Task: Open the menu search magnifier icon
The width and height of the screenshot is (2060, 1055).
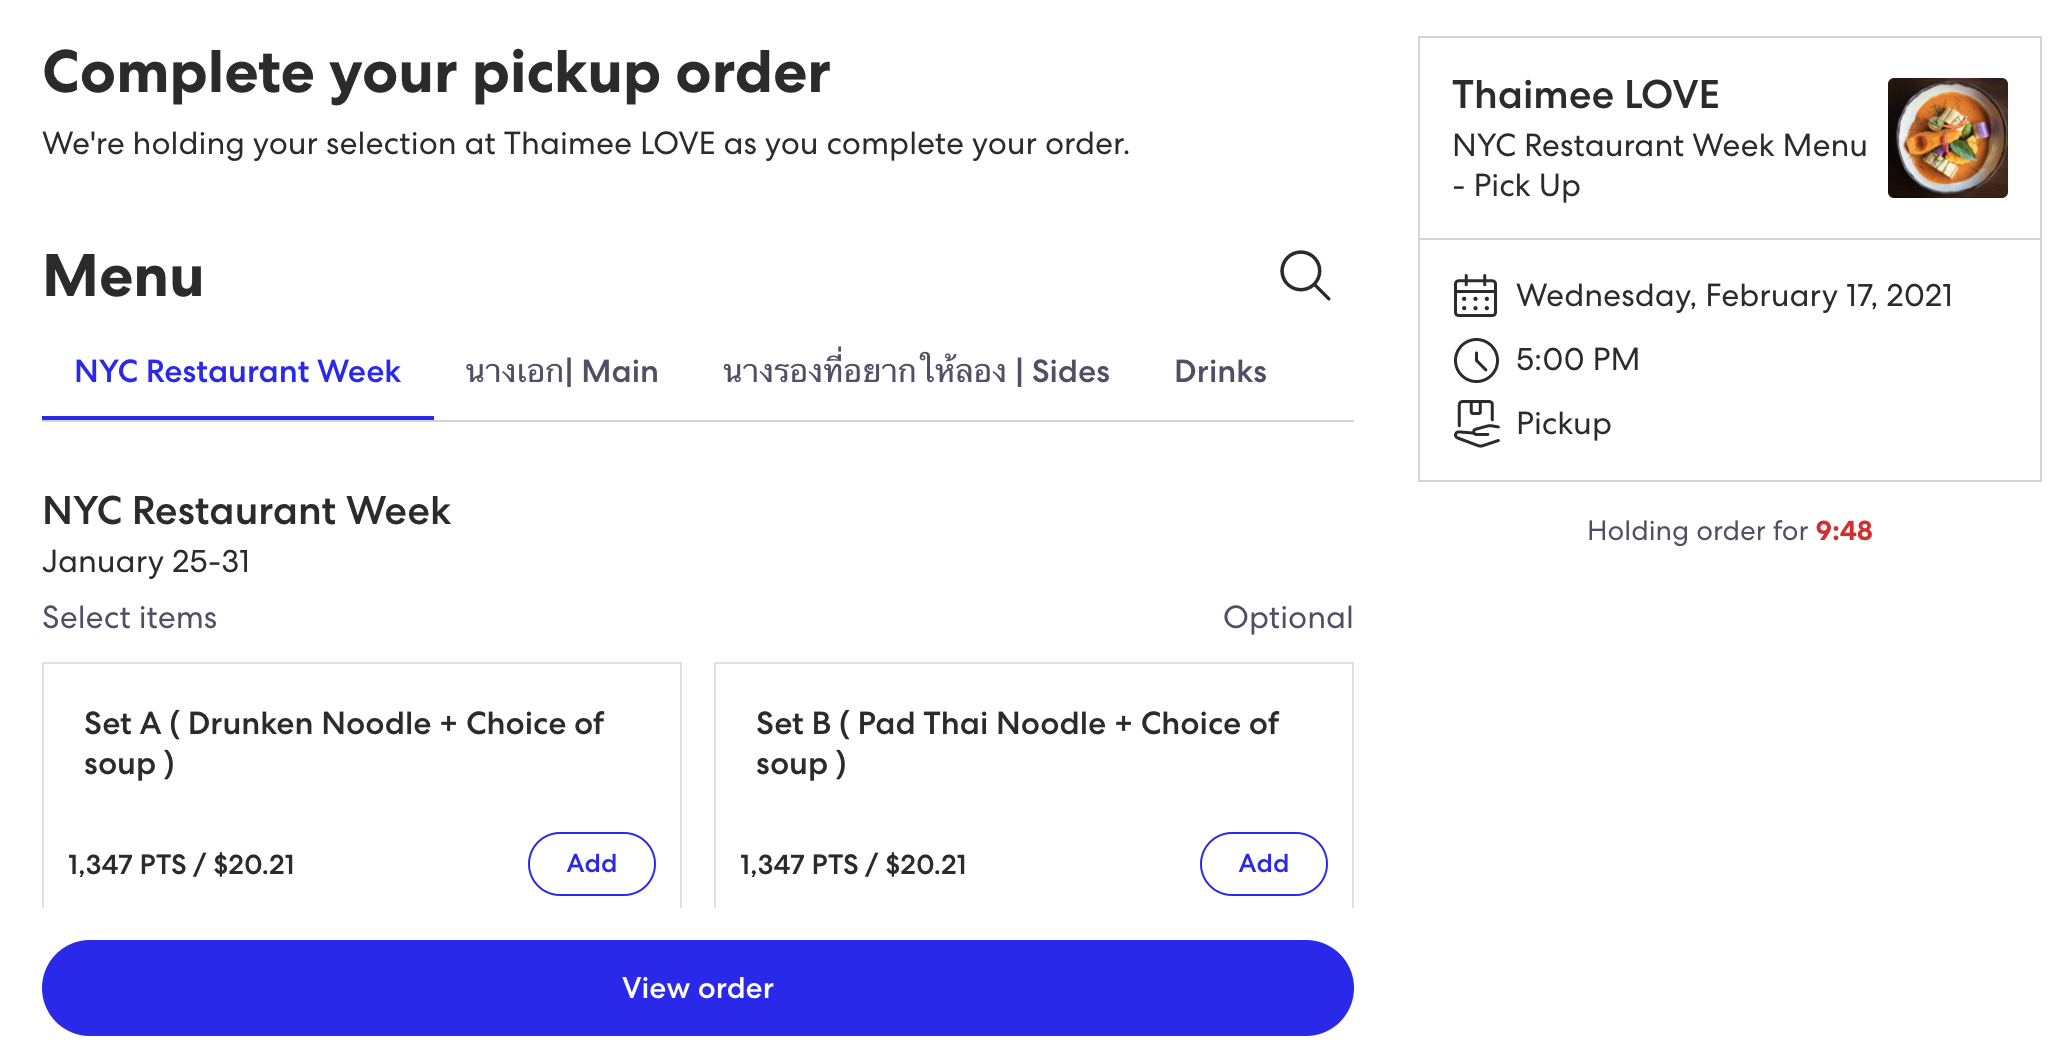Action: (1303, 276)
